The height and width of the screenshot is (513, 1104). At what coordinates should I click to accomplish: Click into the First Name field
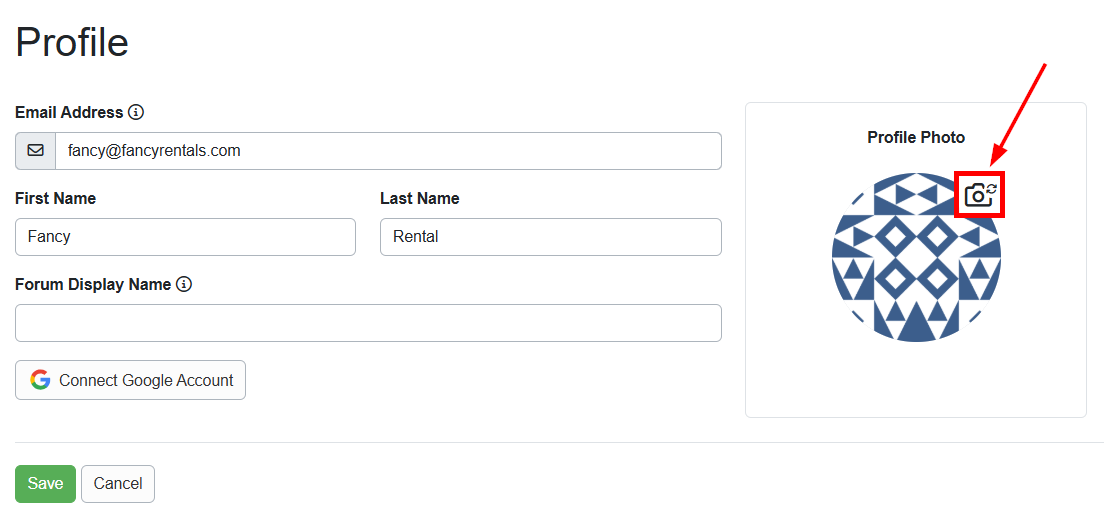(x=185, y=237)
